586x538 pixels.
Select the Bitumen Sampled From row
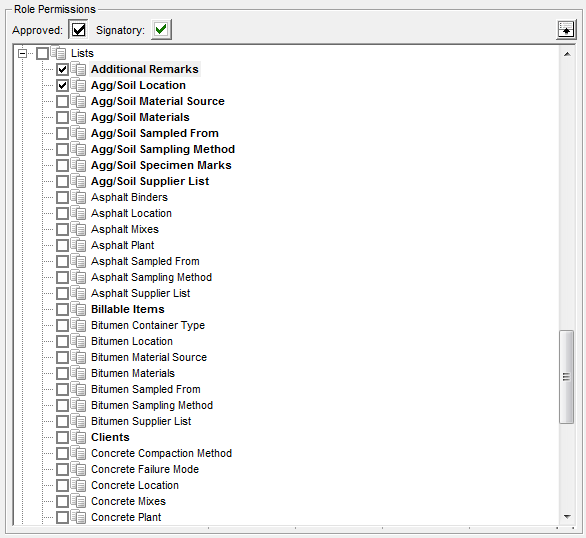click(x=146, y=389)
